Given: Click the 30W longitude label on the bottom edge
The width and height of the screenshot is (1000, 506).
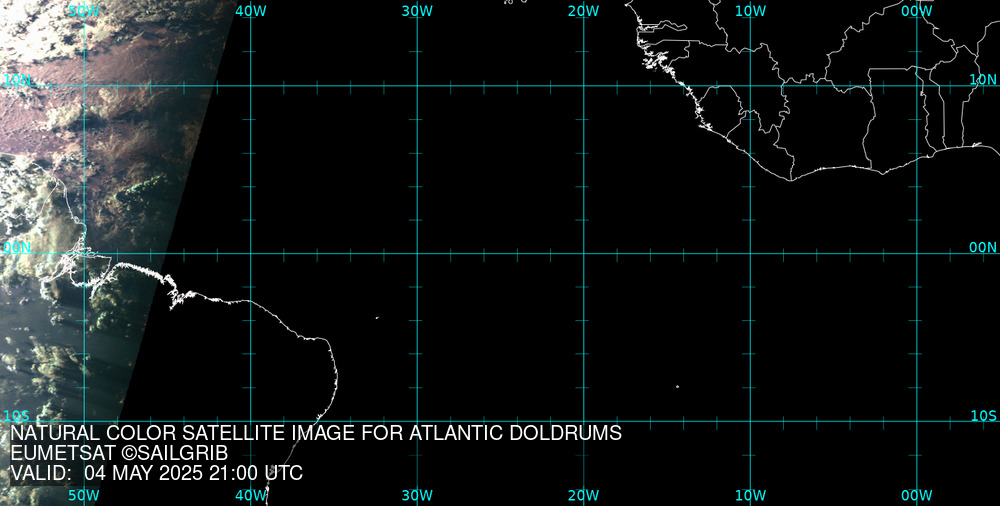Looking at the screenshot, I should tap(418, 496).
